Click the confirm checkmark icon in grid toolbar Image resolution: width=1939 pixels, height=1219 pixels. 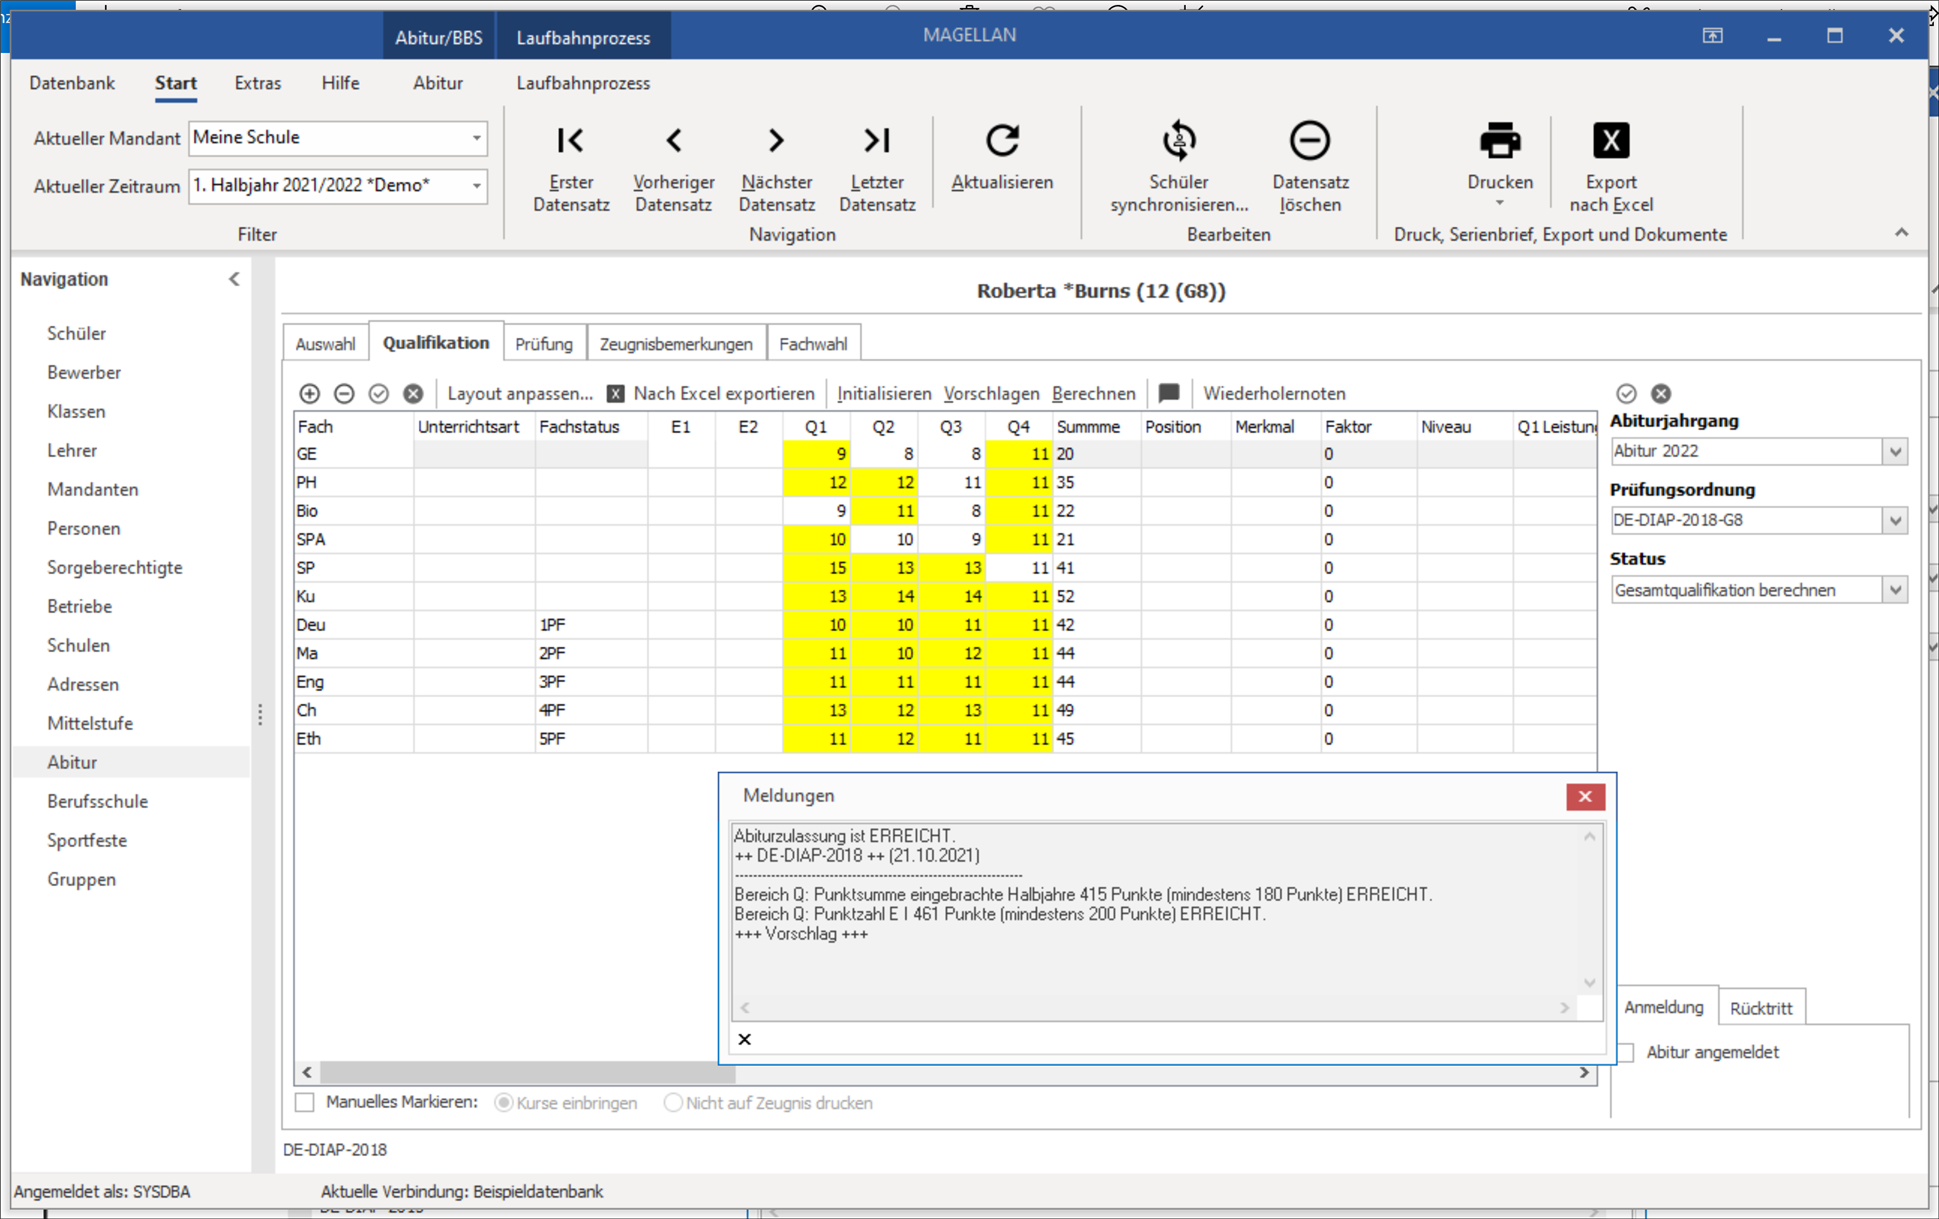click(378, 394)
